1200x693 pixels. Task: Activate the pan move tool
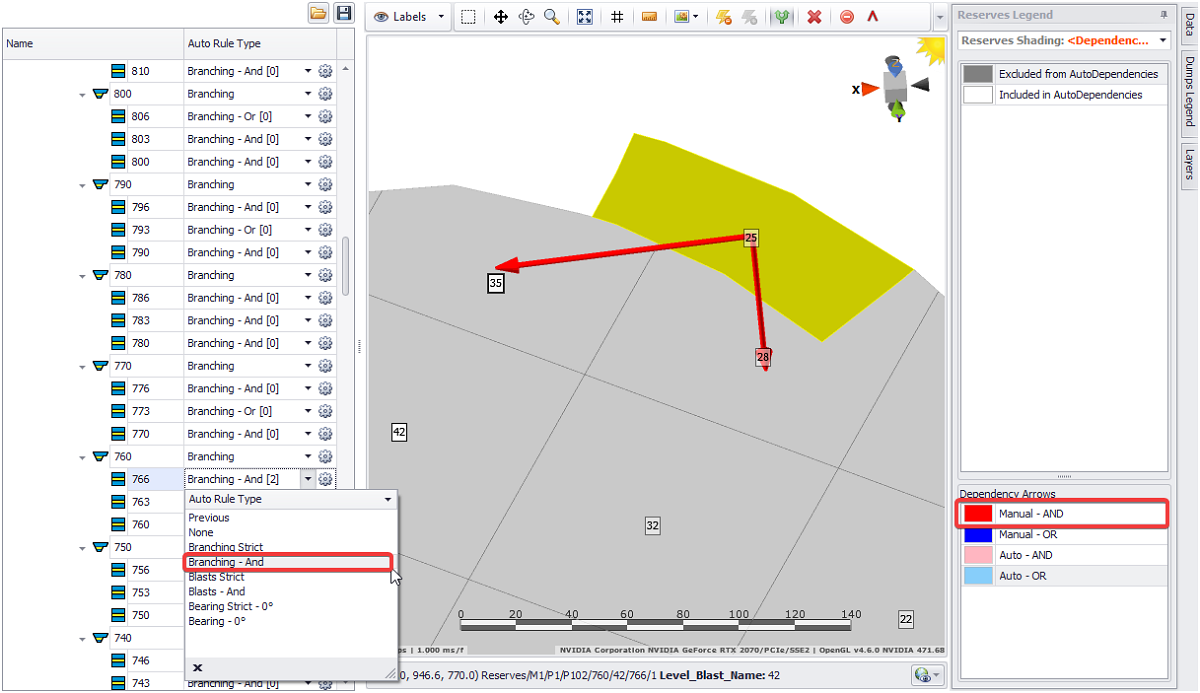(501, 17)
